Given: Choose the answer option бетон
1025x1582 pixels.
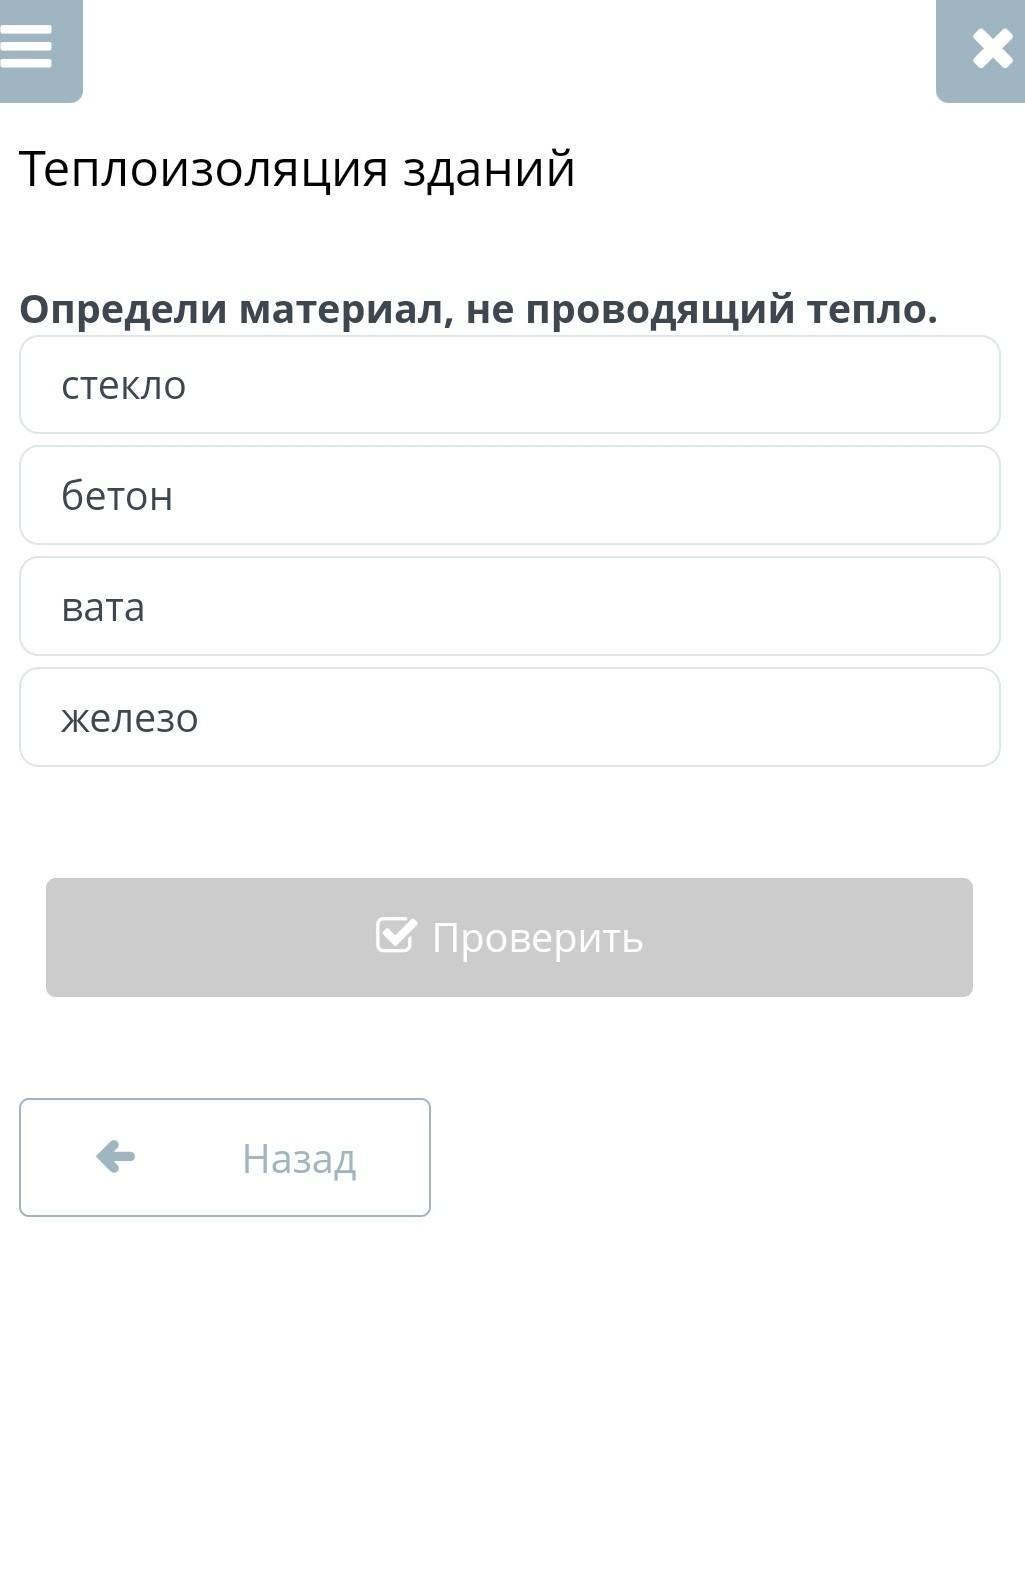Looking at the screenshot, I should click(509, 496).
